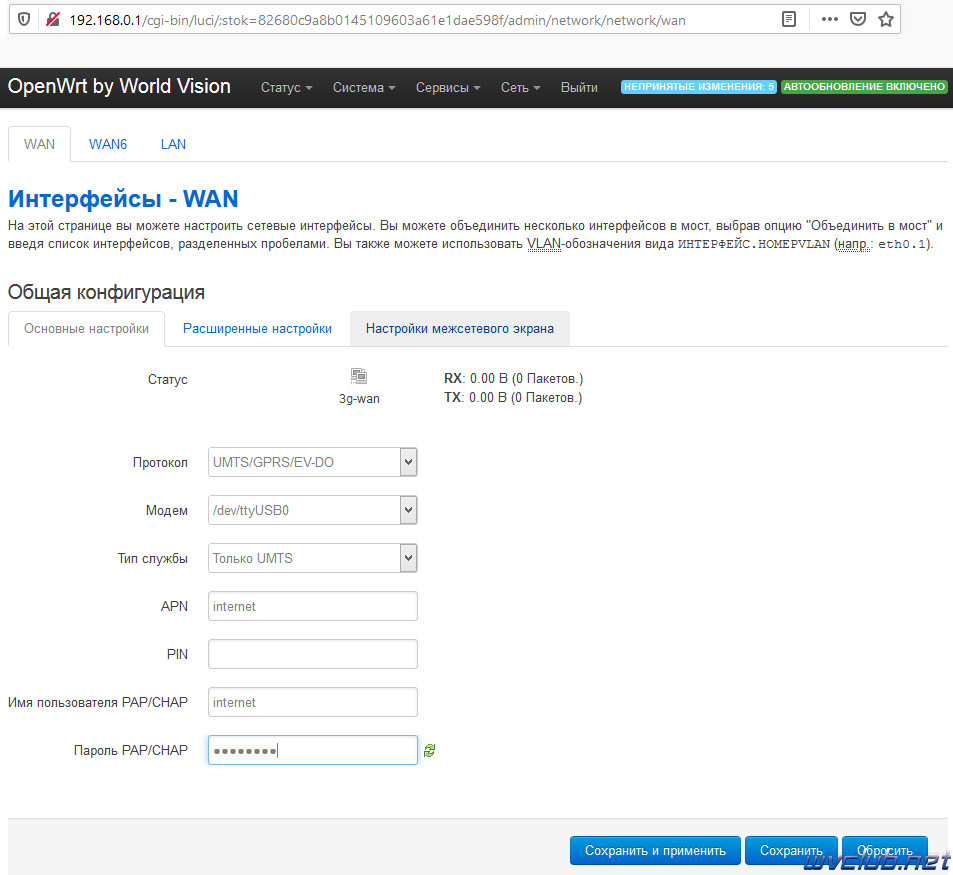953x875 pixels.
Task: Click the 3g-wan interface status icon
Action: coord(359,376)
